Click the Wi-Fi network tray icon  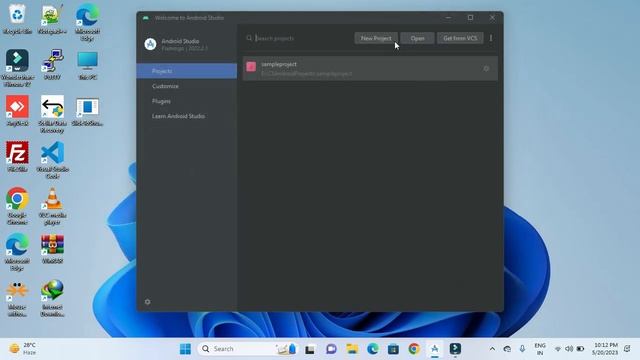coord(558,349)
